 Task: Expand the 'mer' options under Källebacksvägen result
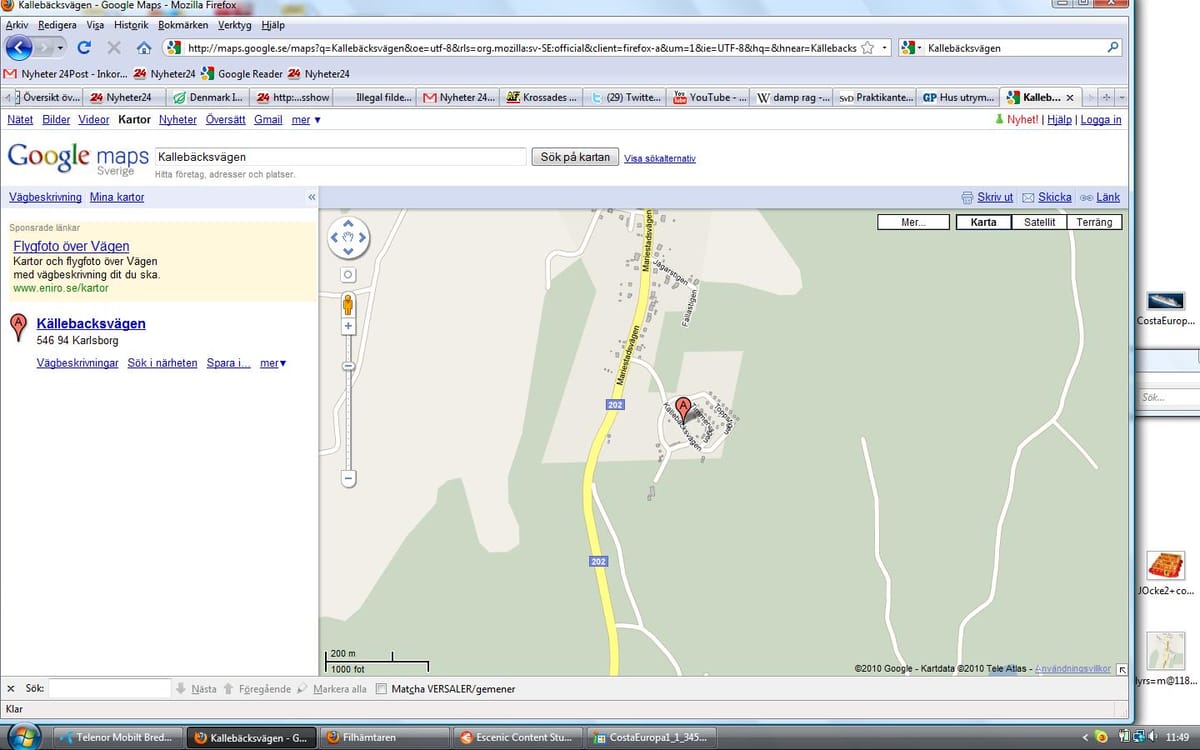tap(273, 363)
